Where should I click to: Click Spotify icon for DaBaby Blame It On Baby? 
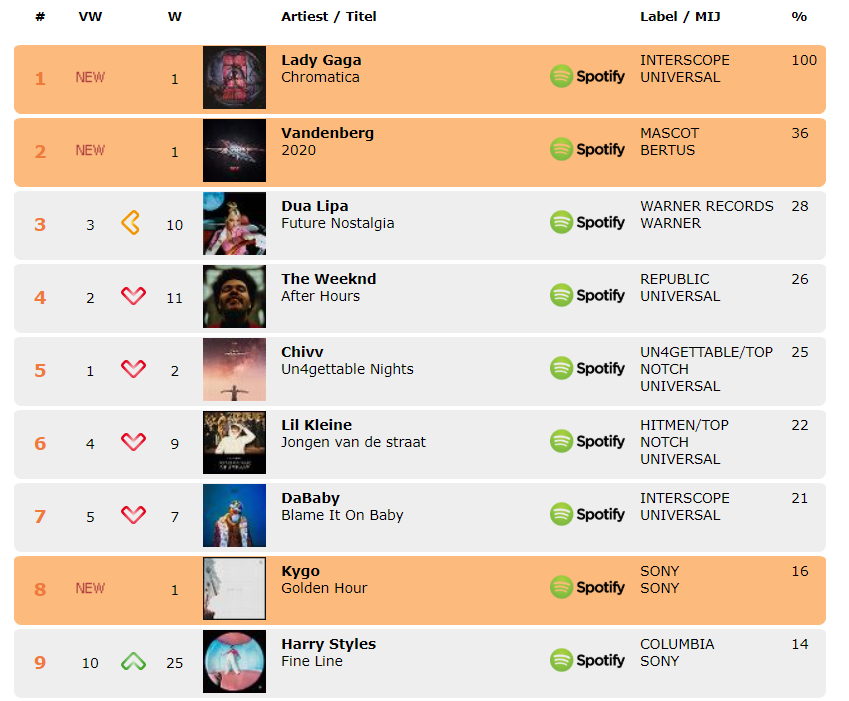pos(587,515)
